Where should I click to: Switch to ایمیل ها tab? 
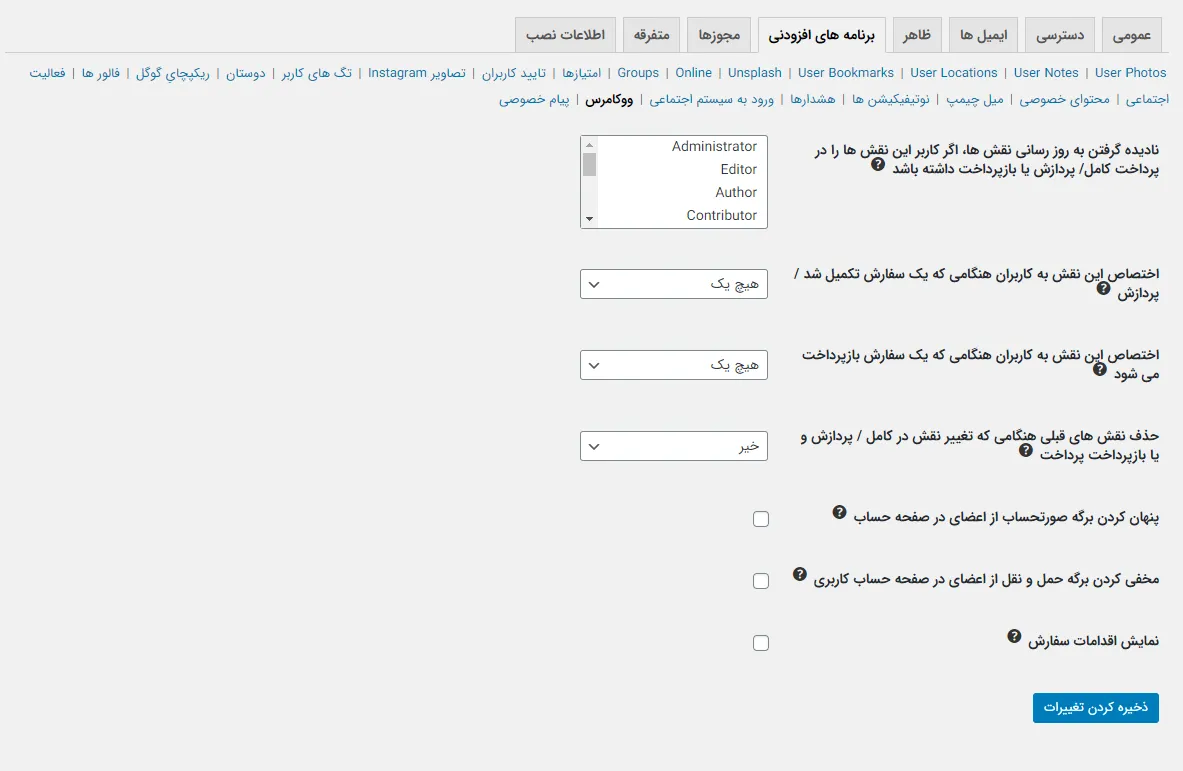pos(983,35)
